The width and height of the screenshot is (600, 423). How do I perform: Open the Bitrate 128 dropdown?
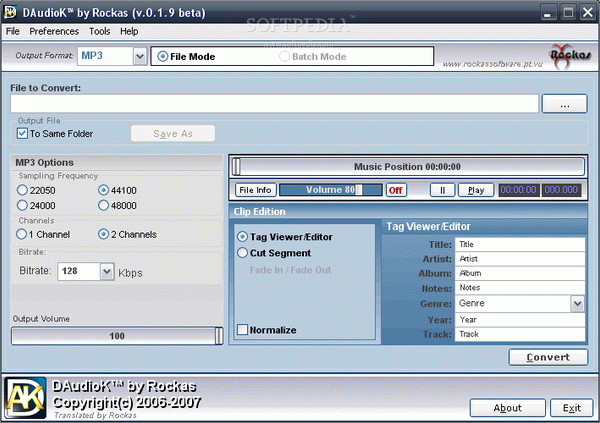pos(107,271)
